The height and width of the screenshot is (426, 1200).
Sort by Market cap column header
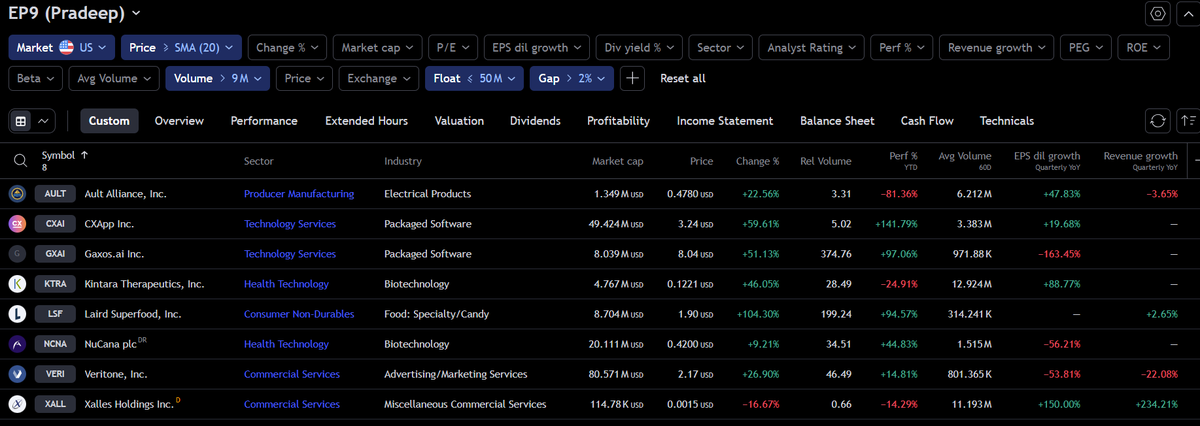tap(617, 161)
